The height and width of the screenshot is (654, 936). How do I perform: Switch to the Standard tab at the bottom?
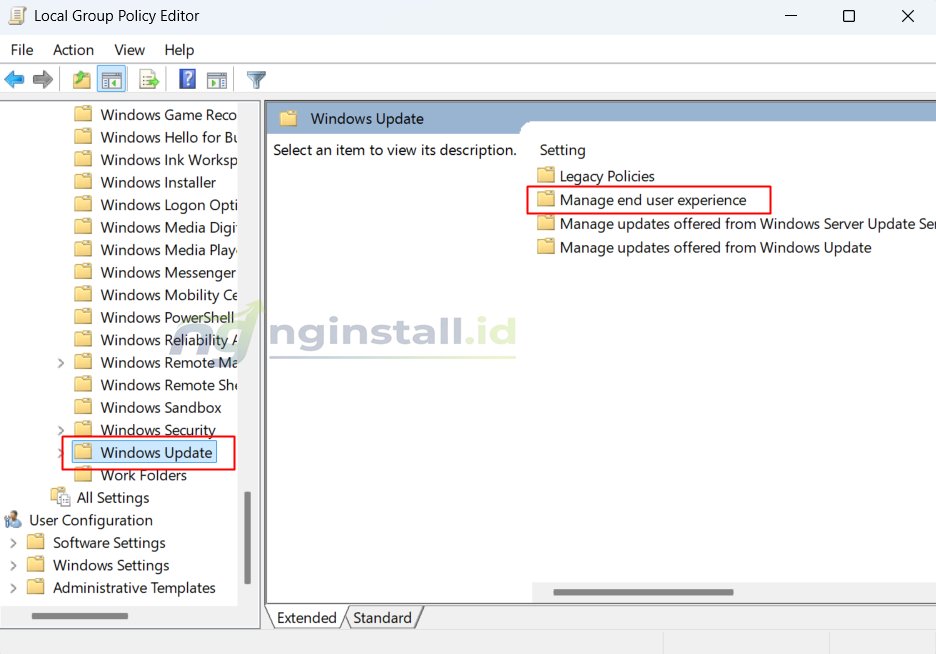(382, 617)
